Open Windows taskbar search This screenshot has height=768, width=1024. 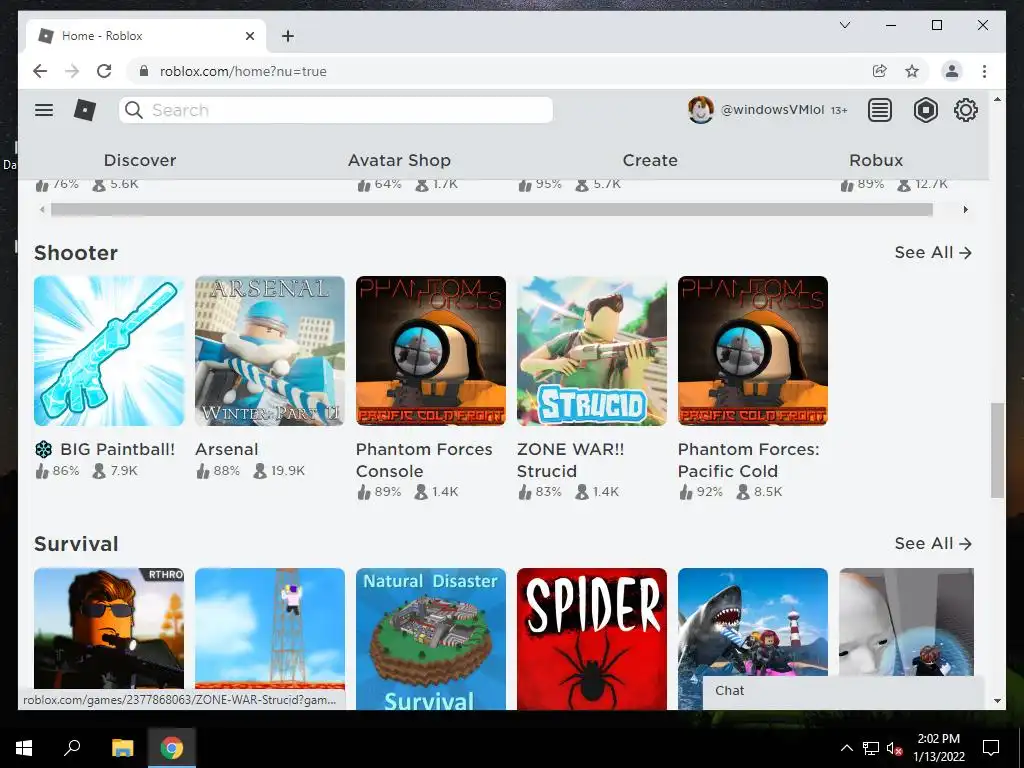point(72,748)
